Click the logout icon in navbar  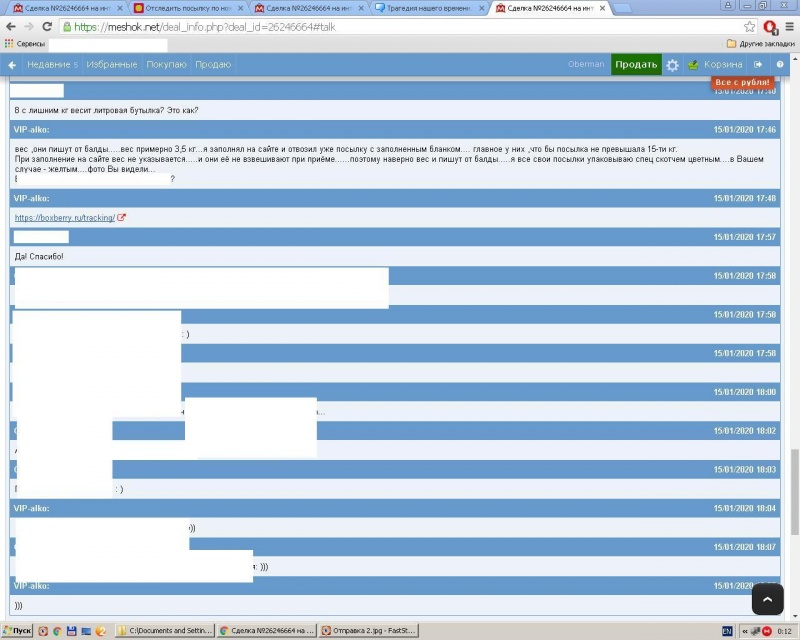(x=758, y=64)
